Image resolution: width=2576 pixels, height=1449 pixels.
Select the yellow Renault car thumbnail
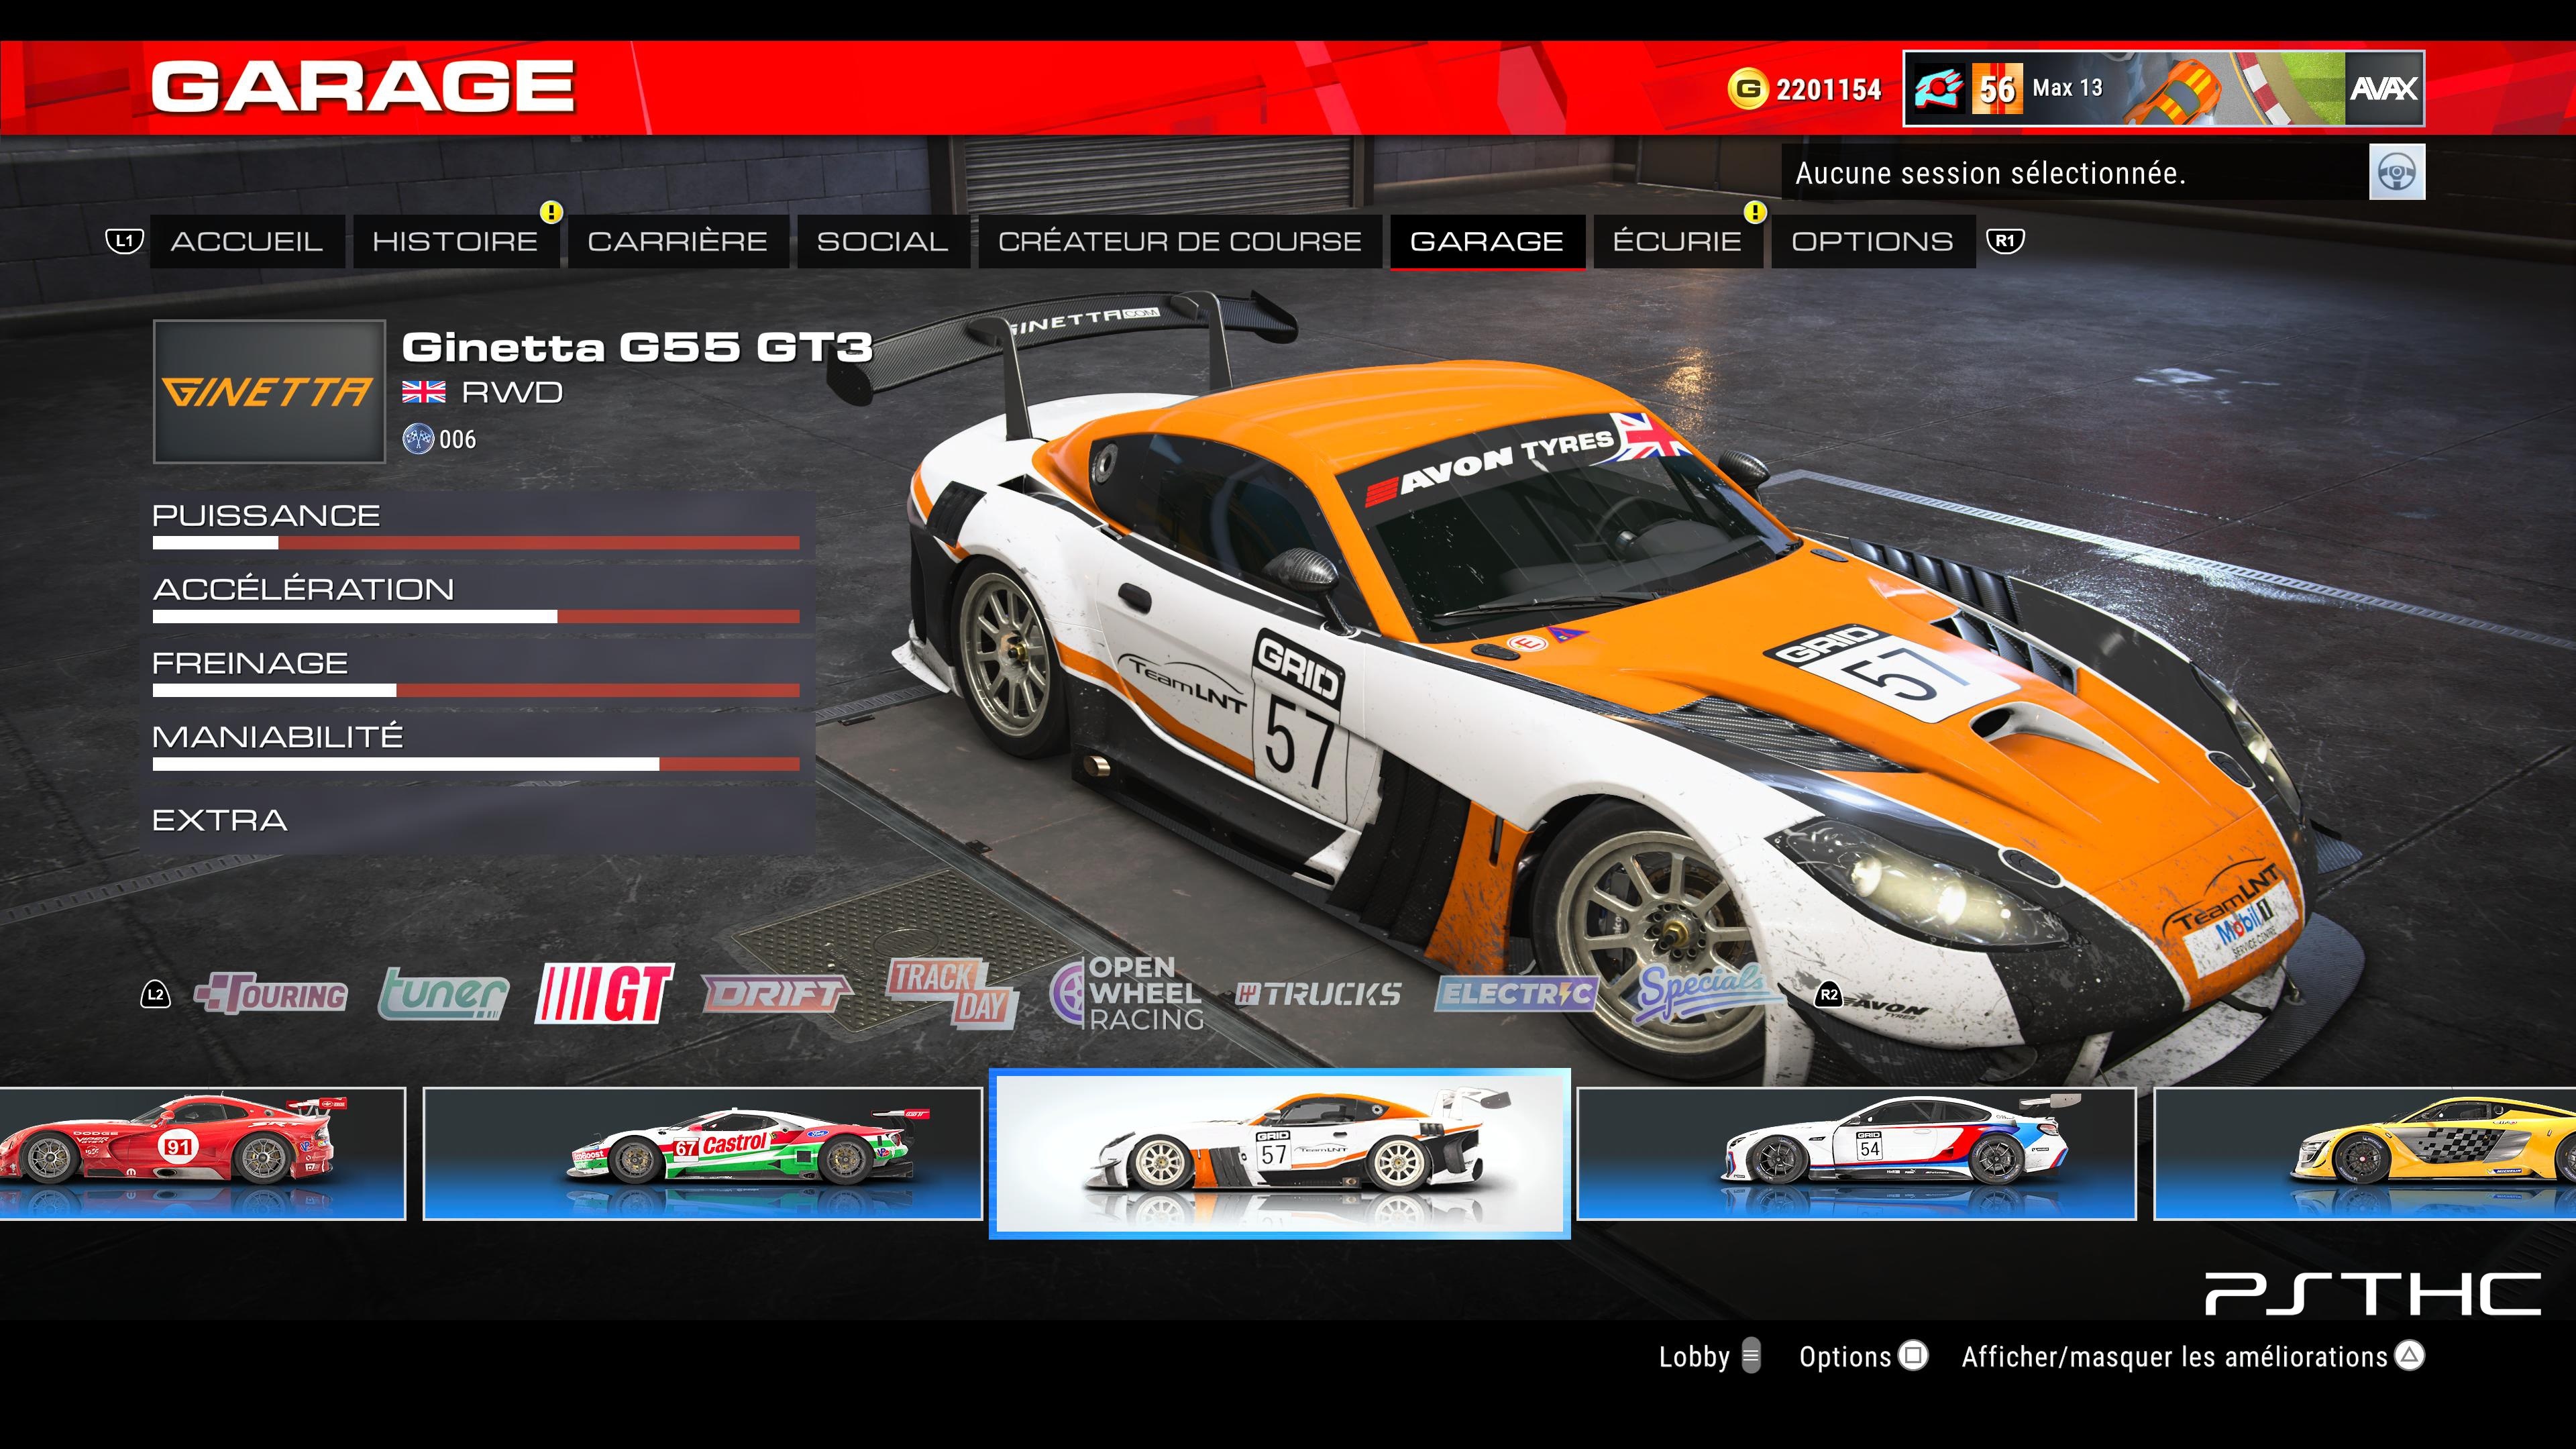(x=2365, y=1154)
